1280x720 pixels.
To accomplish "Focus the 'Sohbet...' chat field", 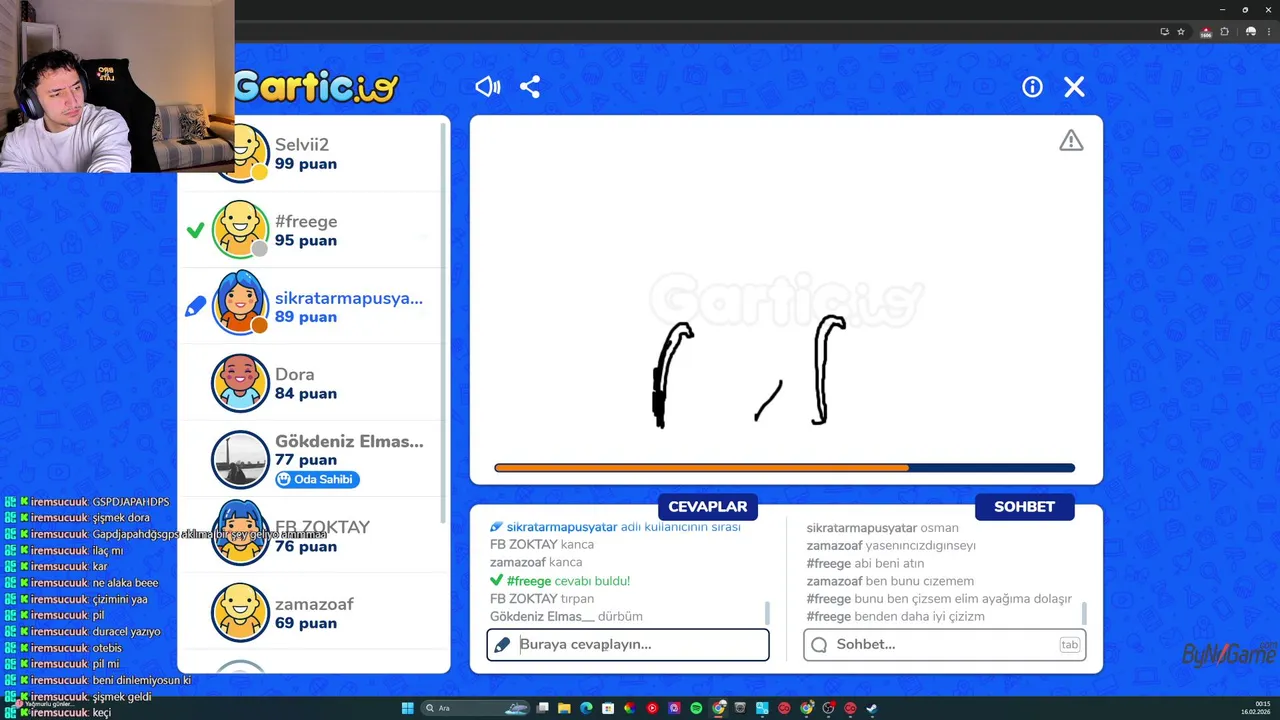I will (944, 645).
